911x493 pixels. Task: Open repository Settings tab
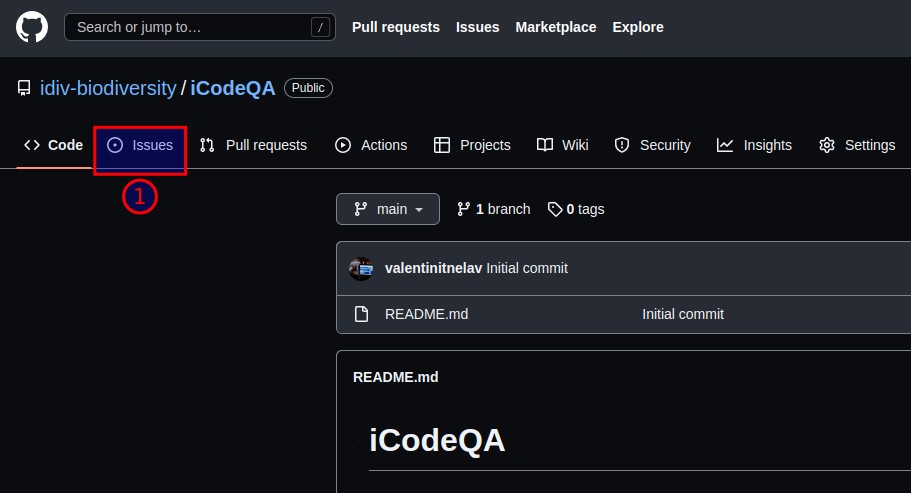coord(857,145)
